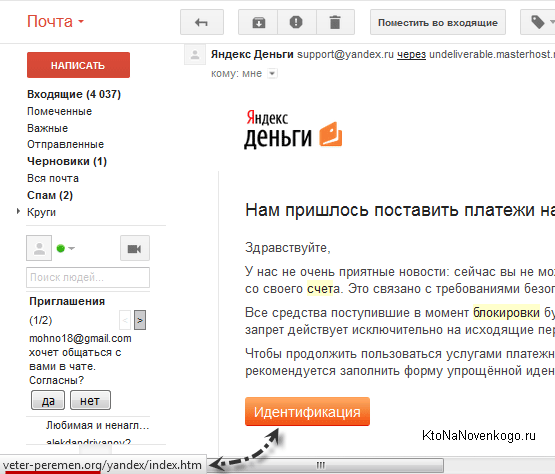This screenshot has height=474, width=555.
Task: Click in the Поиск людей search field
Action: point(88,277)
